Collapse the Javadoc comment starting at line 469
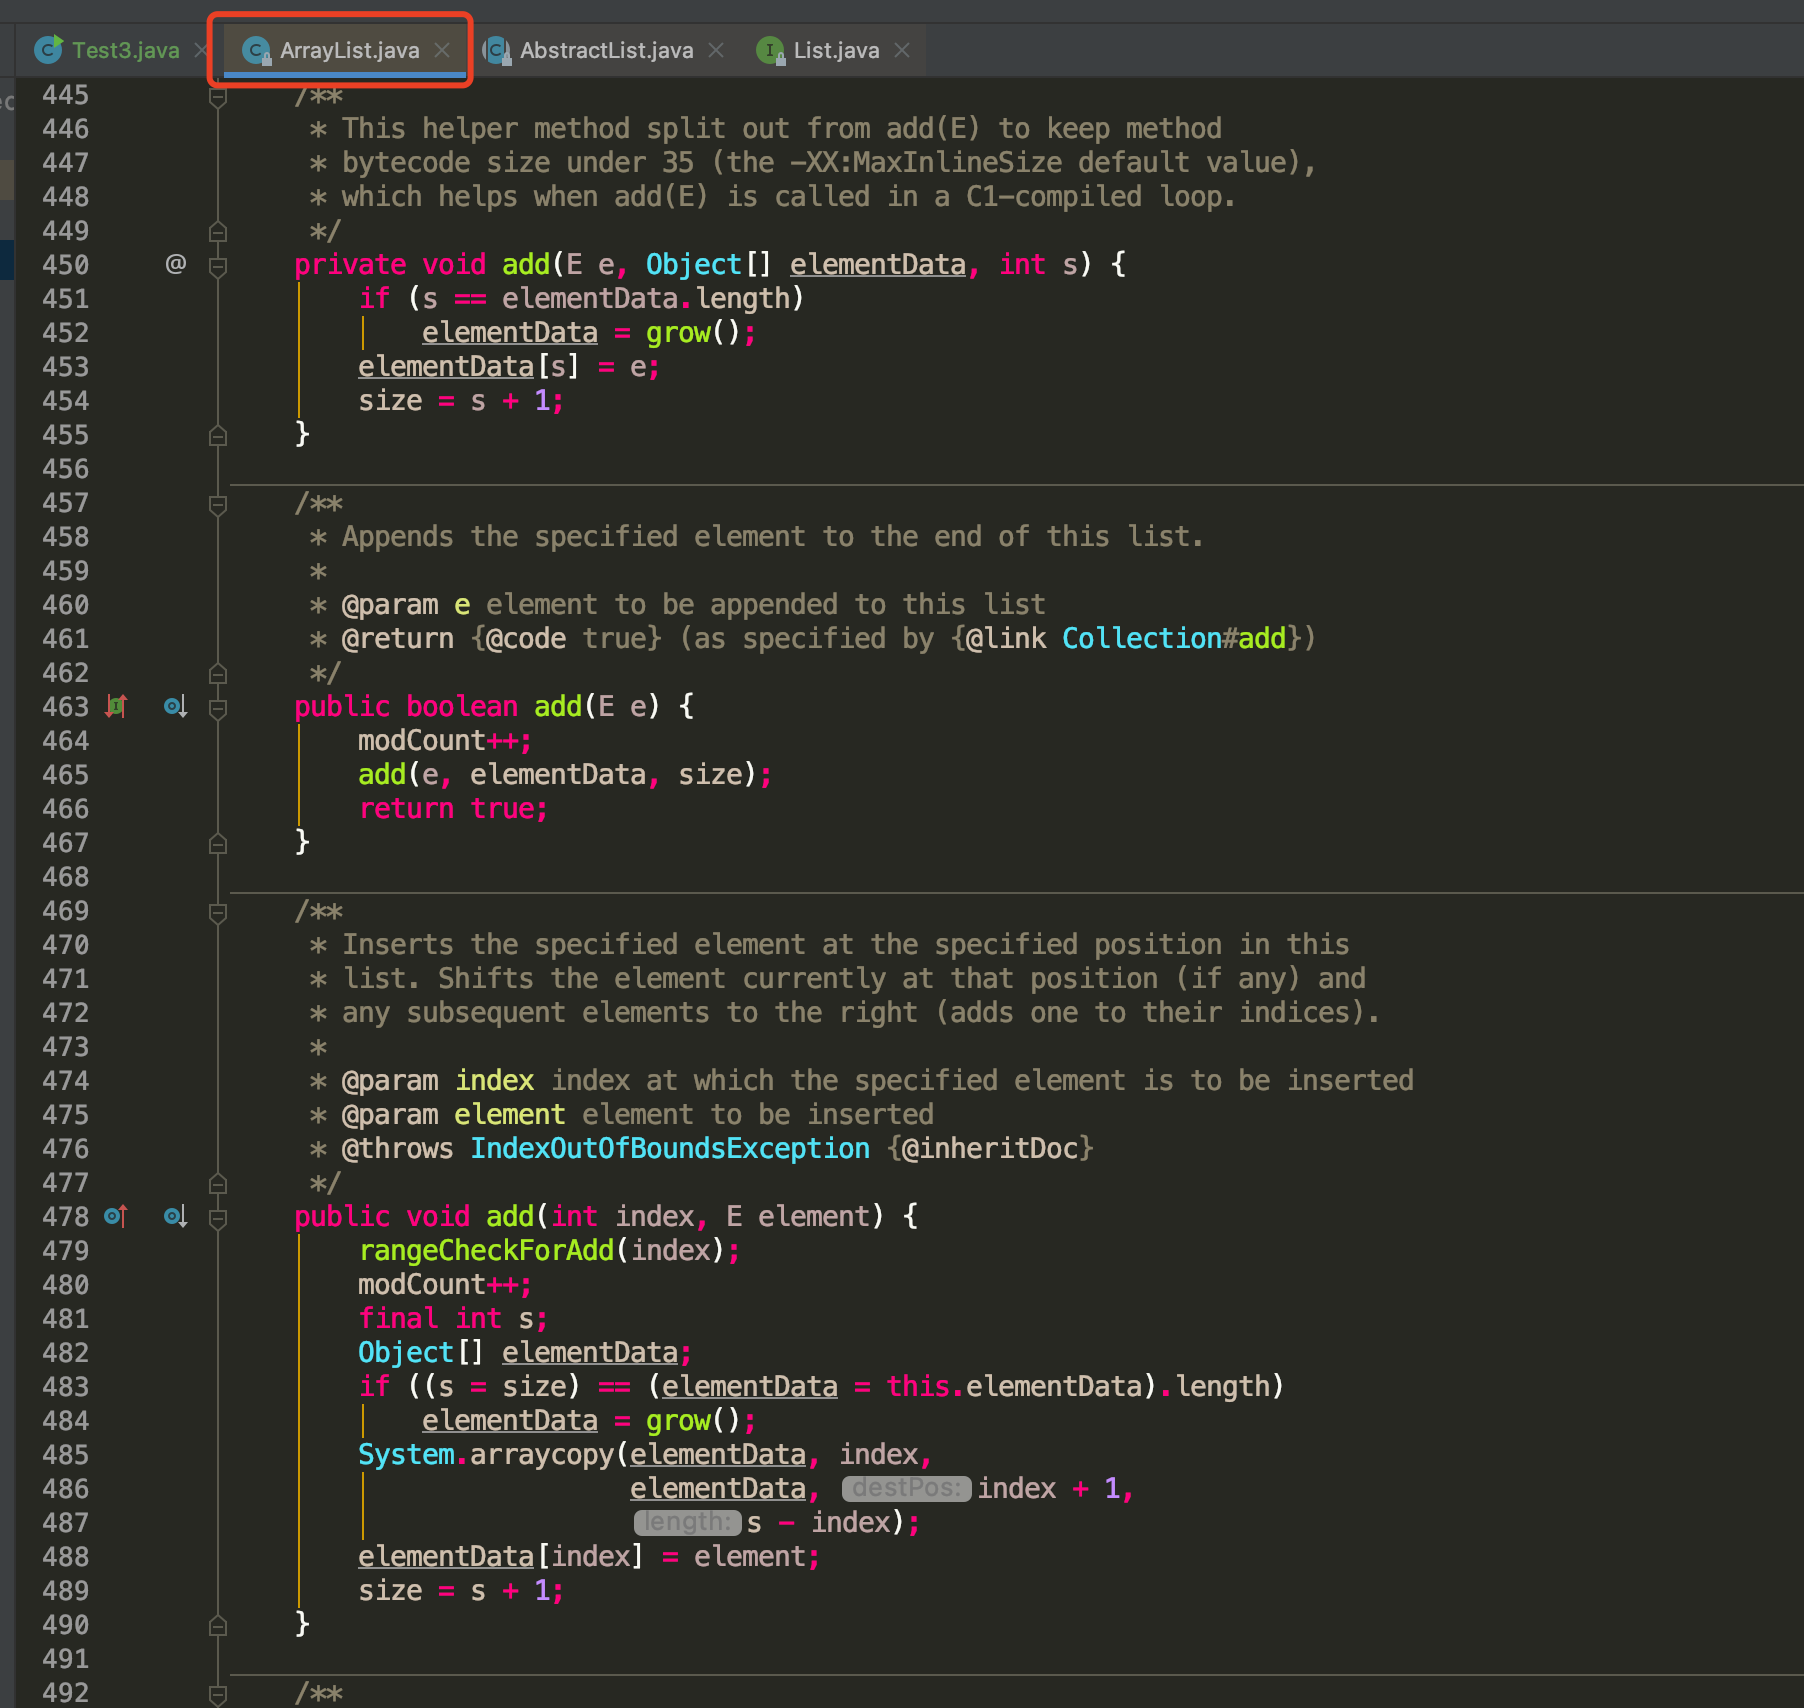The height and width of the screenshot is (1708, 1804). click(218, 911)
